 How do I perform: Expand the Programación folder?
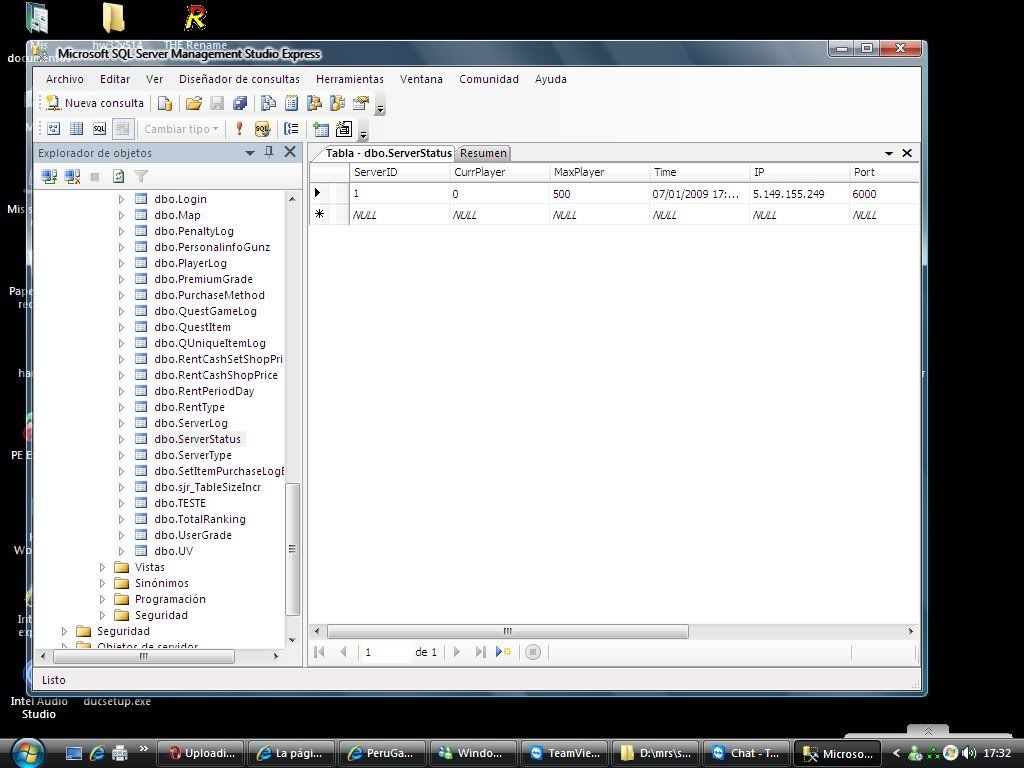coord(102,599)
